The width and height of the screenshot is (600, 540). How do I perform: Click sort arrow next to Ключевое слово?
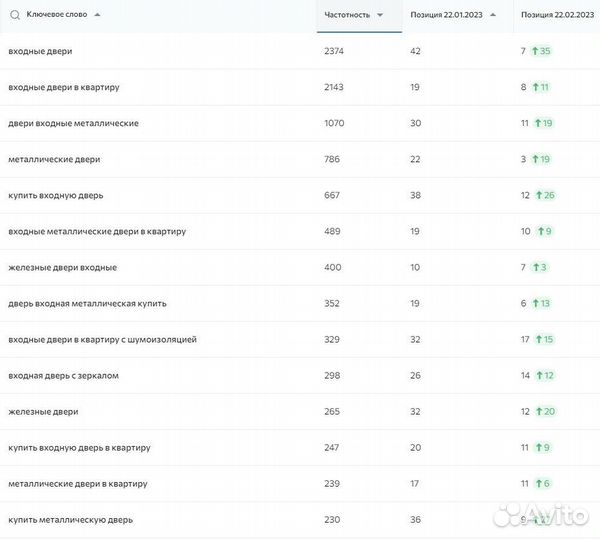point(97,15)
